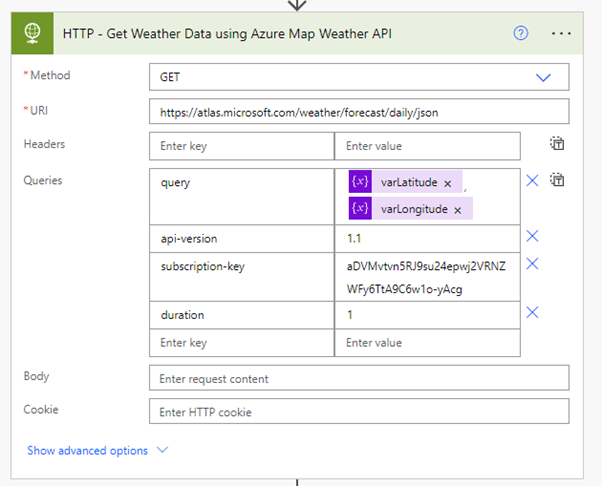
Task: Click the HTTP globe action icon
Action: [x=32, y=33]
